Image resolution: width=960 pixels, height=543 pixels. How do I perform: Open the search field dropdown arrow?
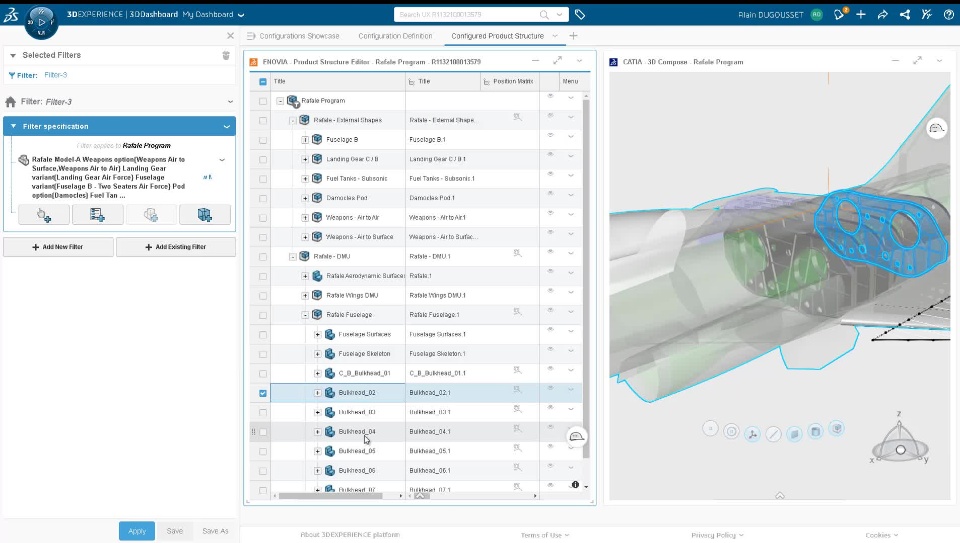click(x=560, y=14)
